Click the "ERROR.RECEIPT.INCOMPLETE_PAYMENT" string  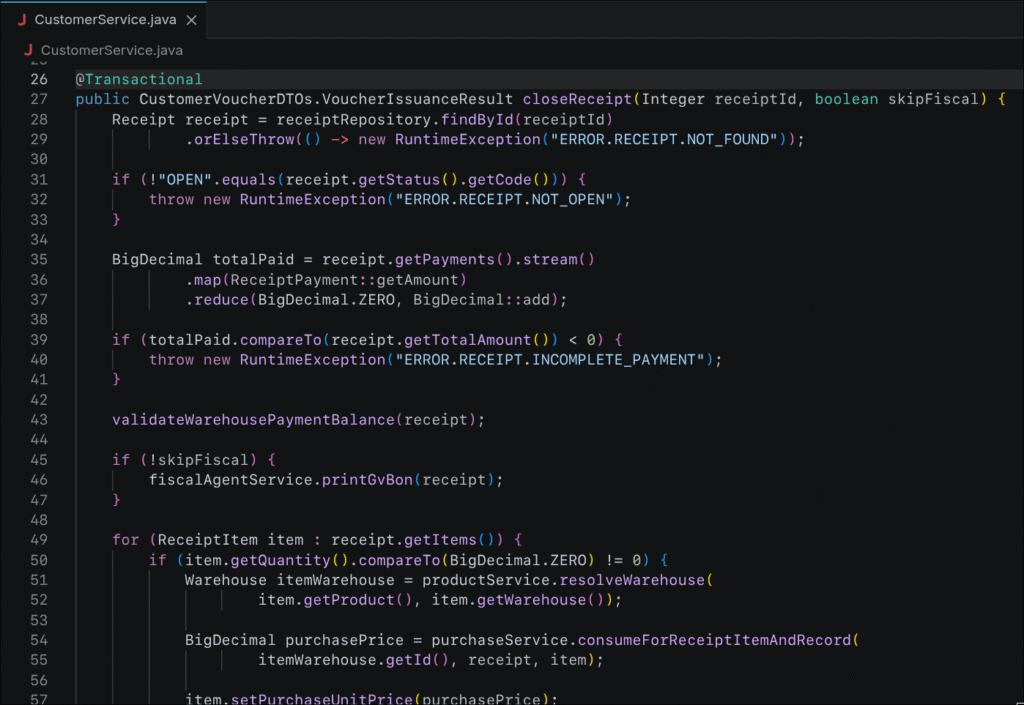coord(550,360)
